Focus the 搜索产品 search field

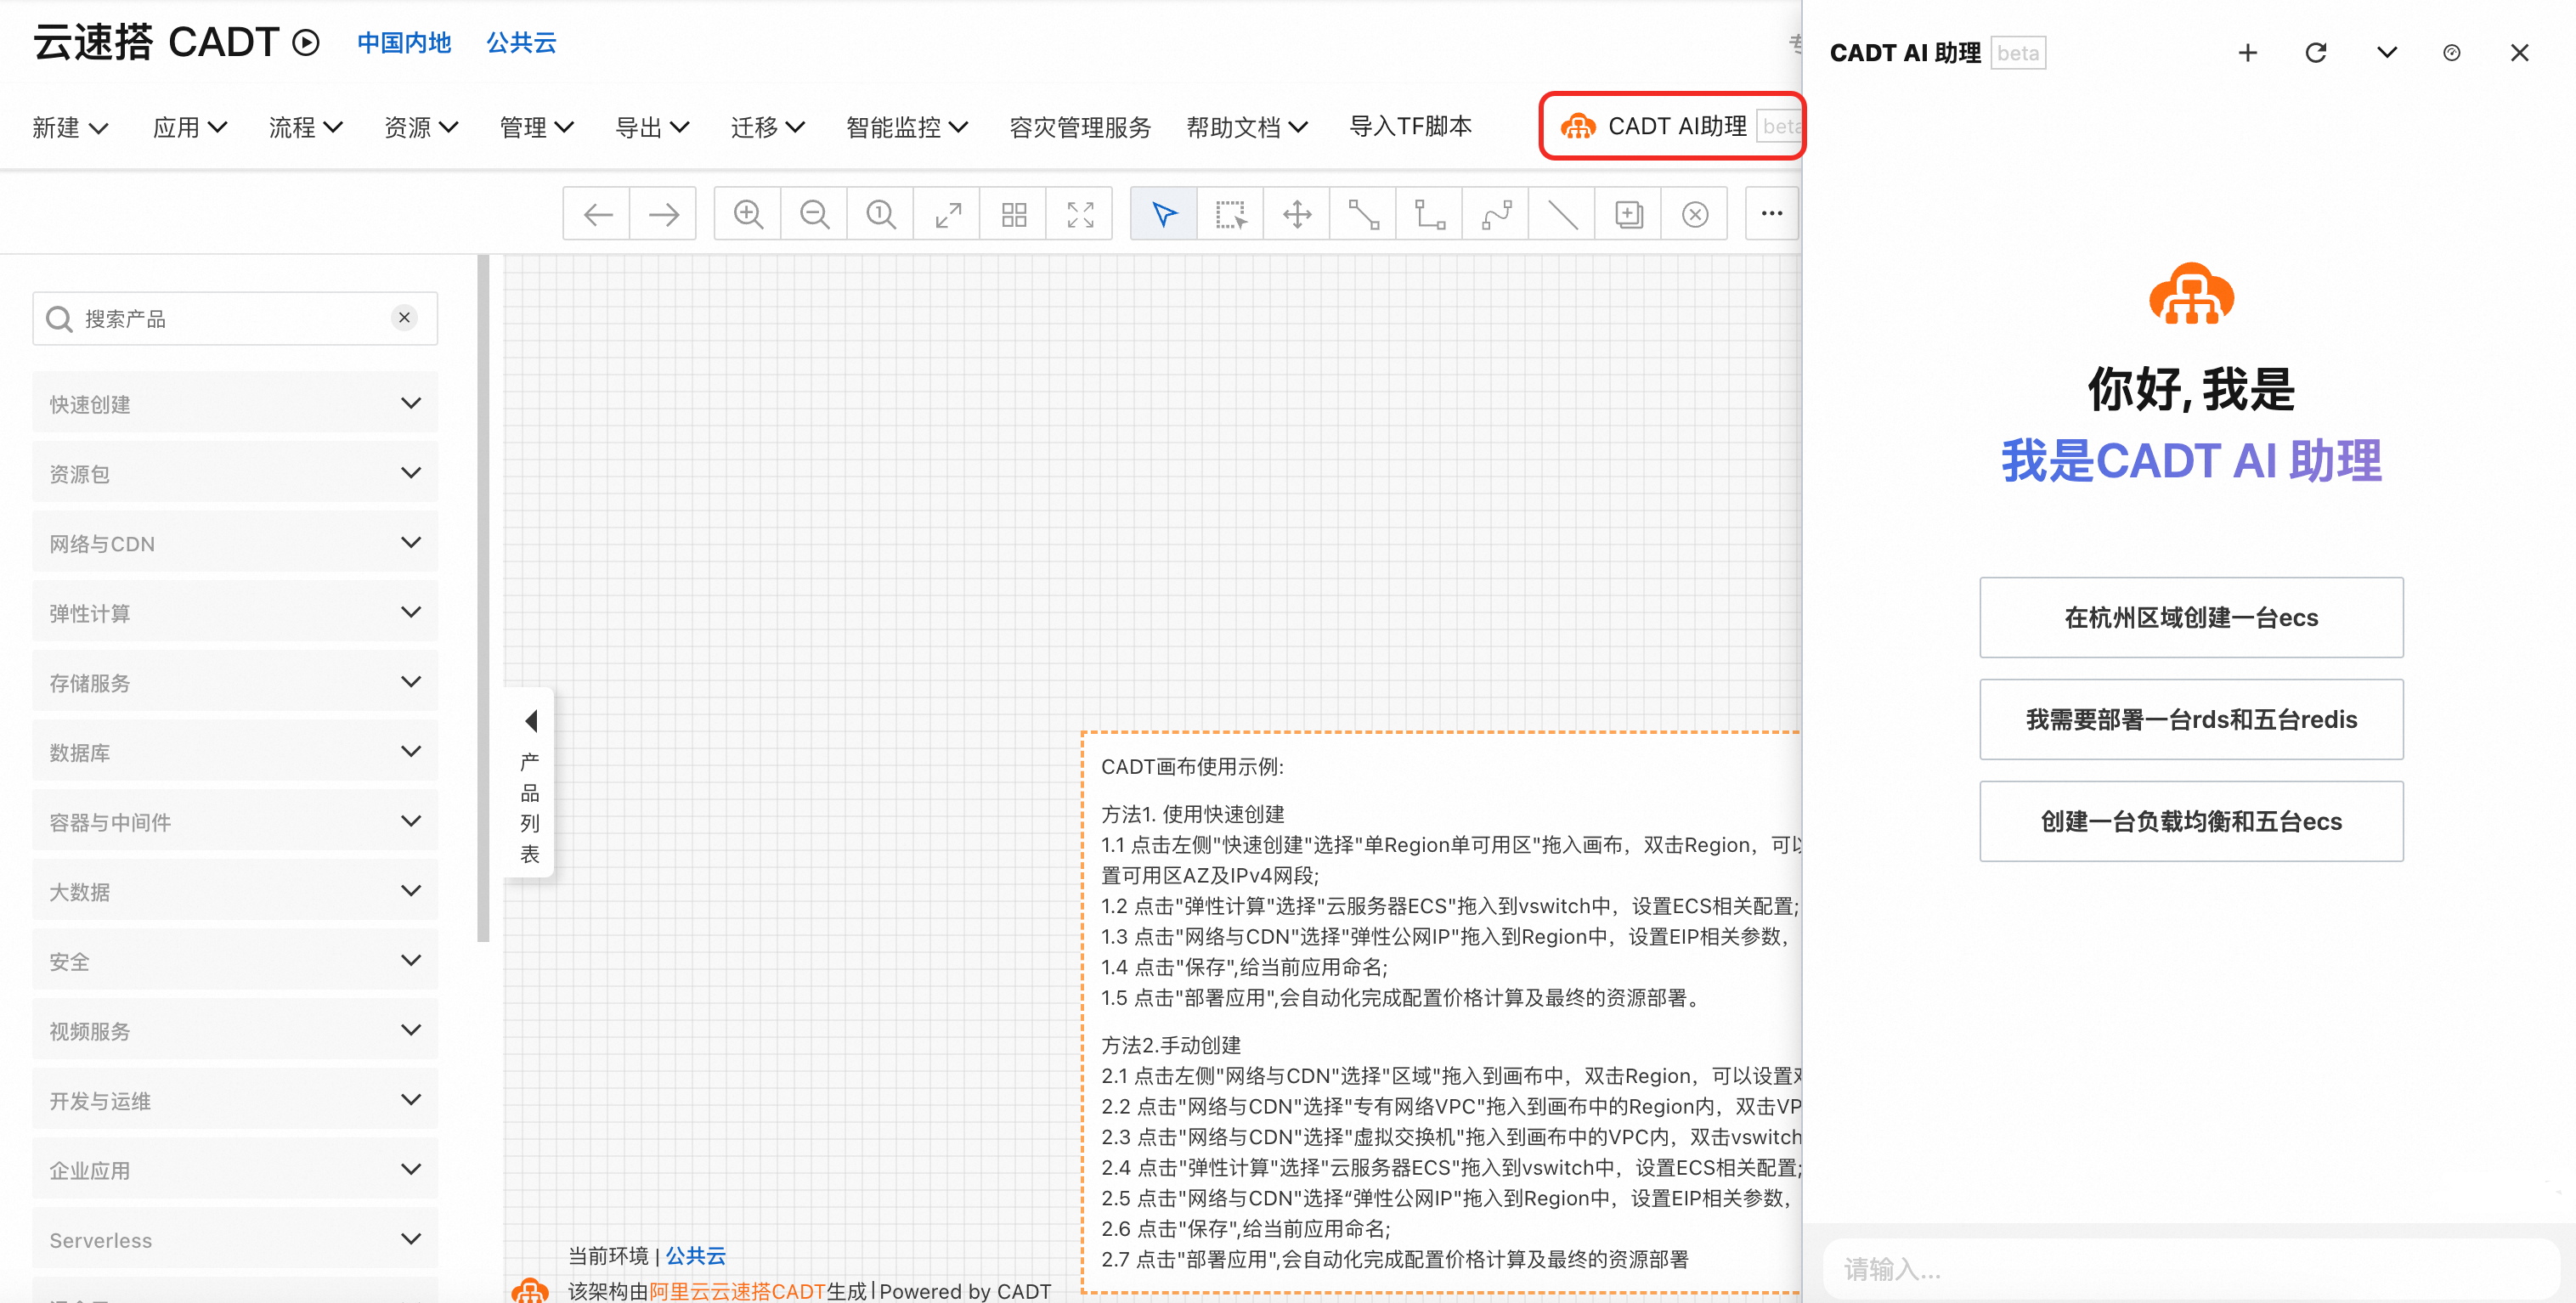pyautogui.click(x=235, y=318)
